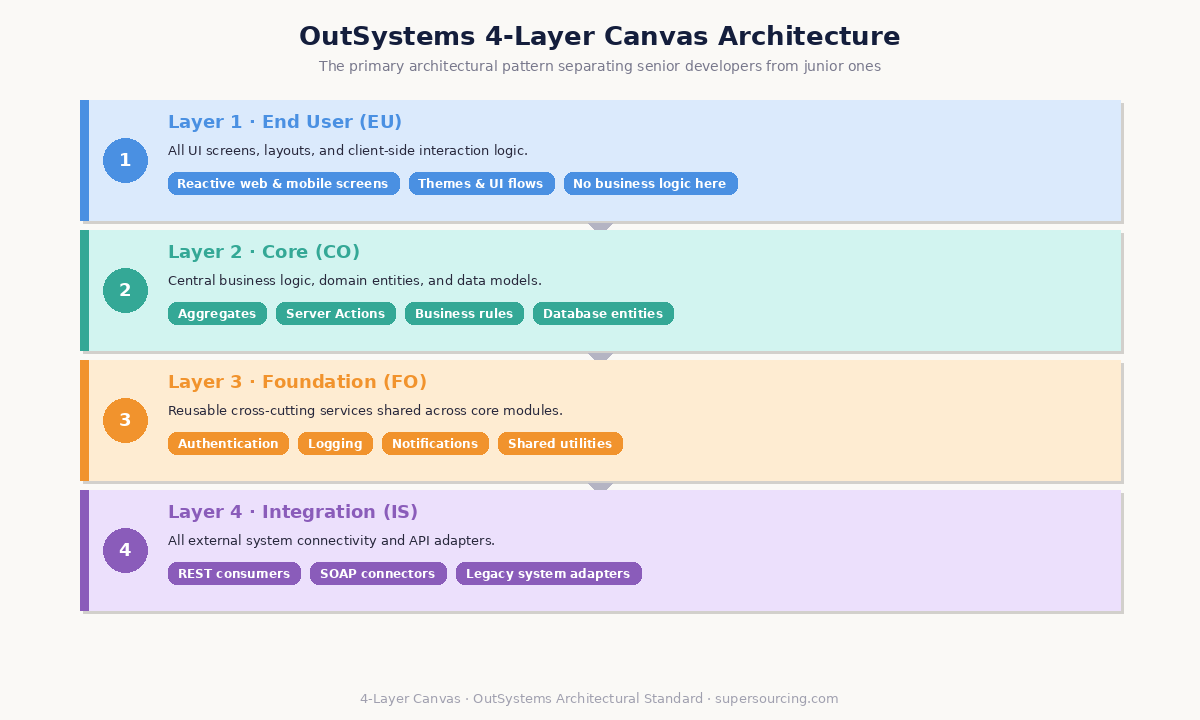Click the Aggregates tag
This screenshot has height=720, width=1200.
tap(217, 314)
